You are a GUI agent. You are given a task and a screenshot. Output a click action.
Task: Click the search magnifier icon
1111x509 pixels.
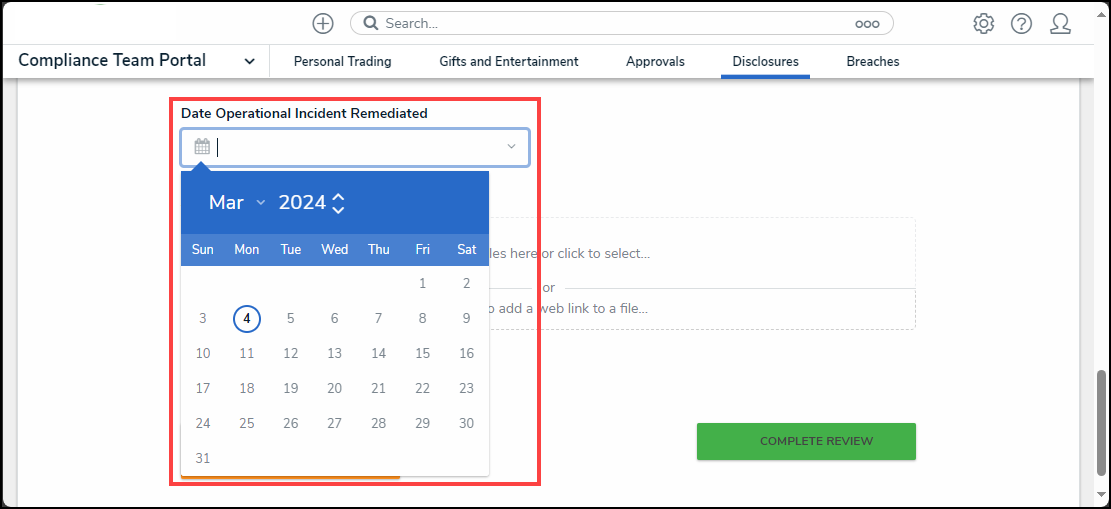coord(371,23)
